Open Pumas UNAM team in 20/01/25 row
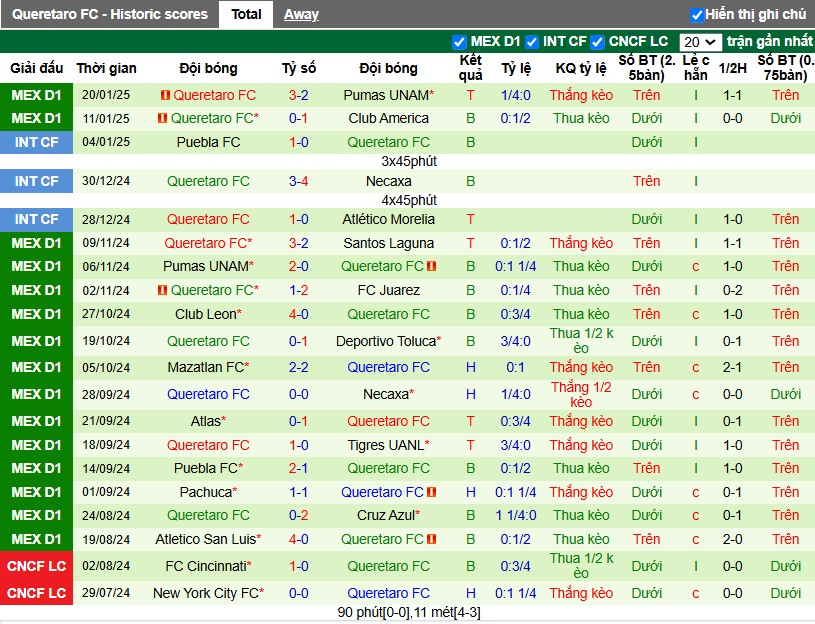The image size is (815, 624). click(388, 95)
